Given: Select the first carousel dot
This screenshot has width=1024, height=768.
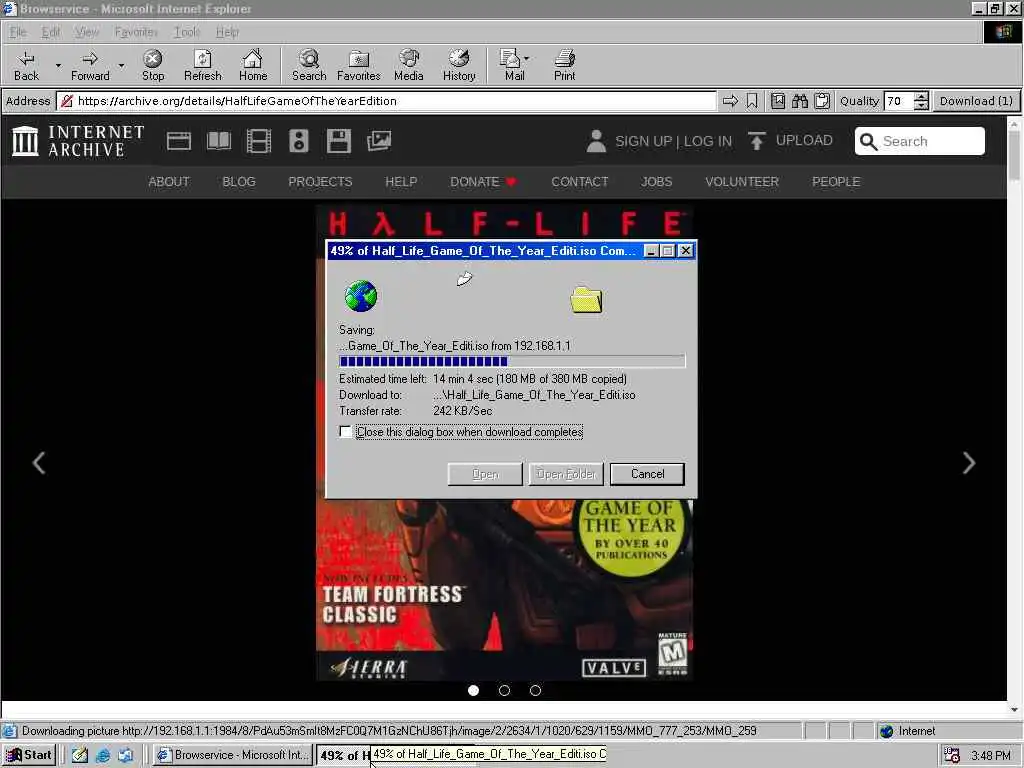Looking at the screenshot, I should 473,690.
